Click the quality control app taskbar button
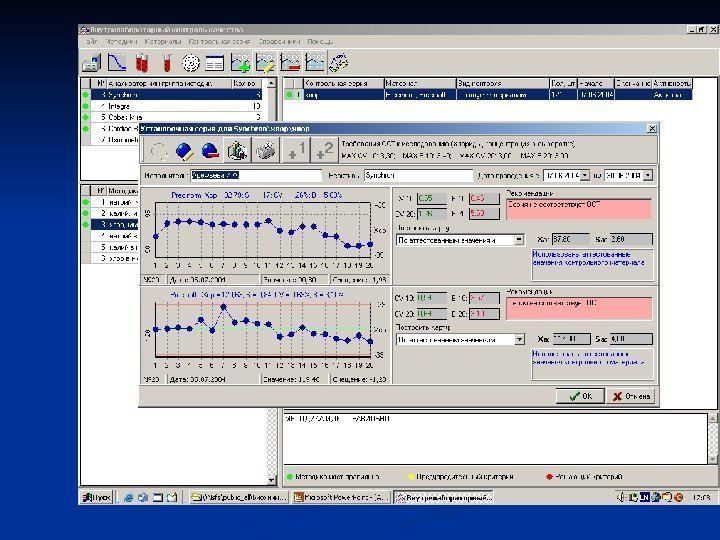 point(444,497)
